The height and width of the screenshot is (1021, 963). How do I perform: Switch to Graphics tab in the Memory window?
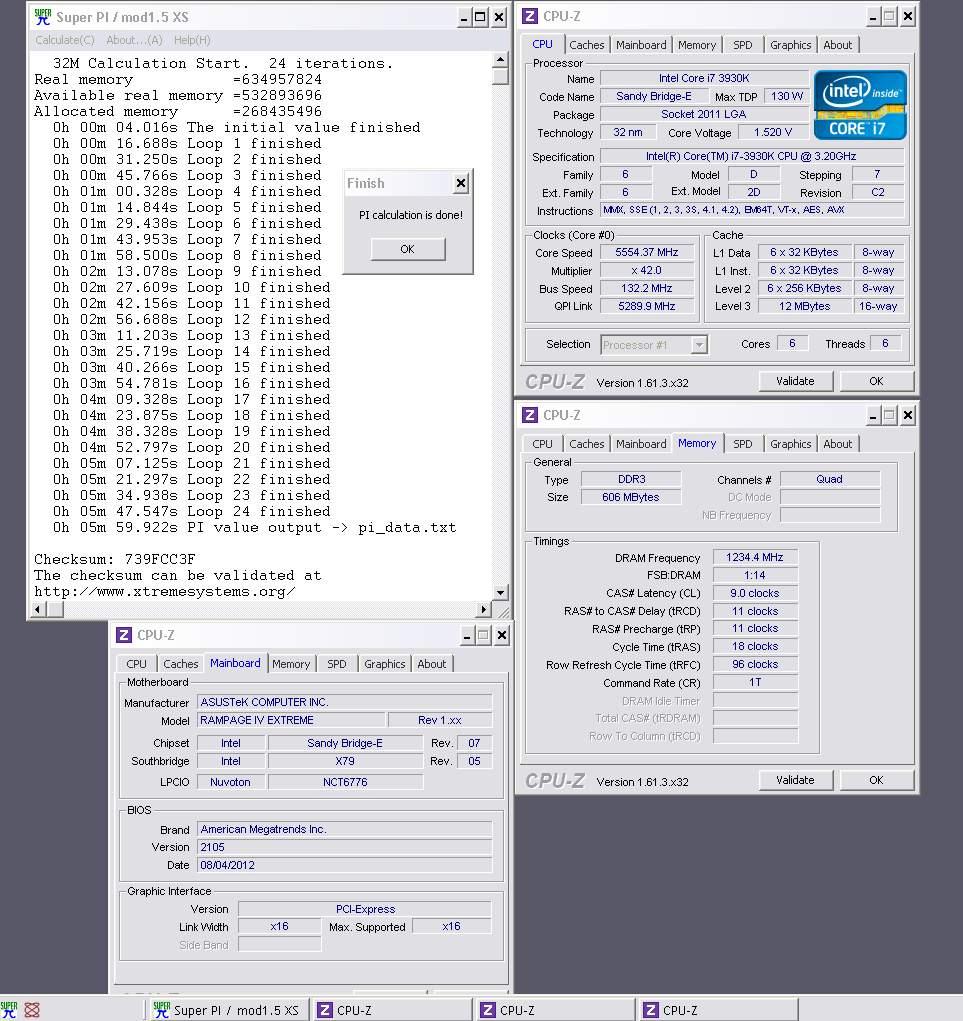coord(790,444)
